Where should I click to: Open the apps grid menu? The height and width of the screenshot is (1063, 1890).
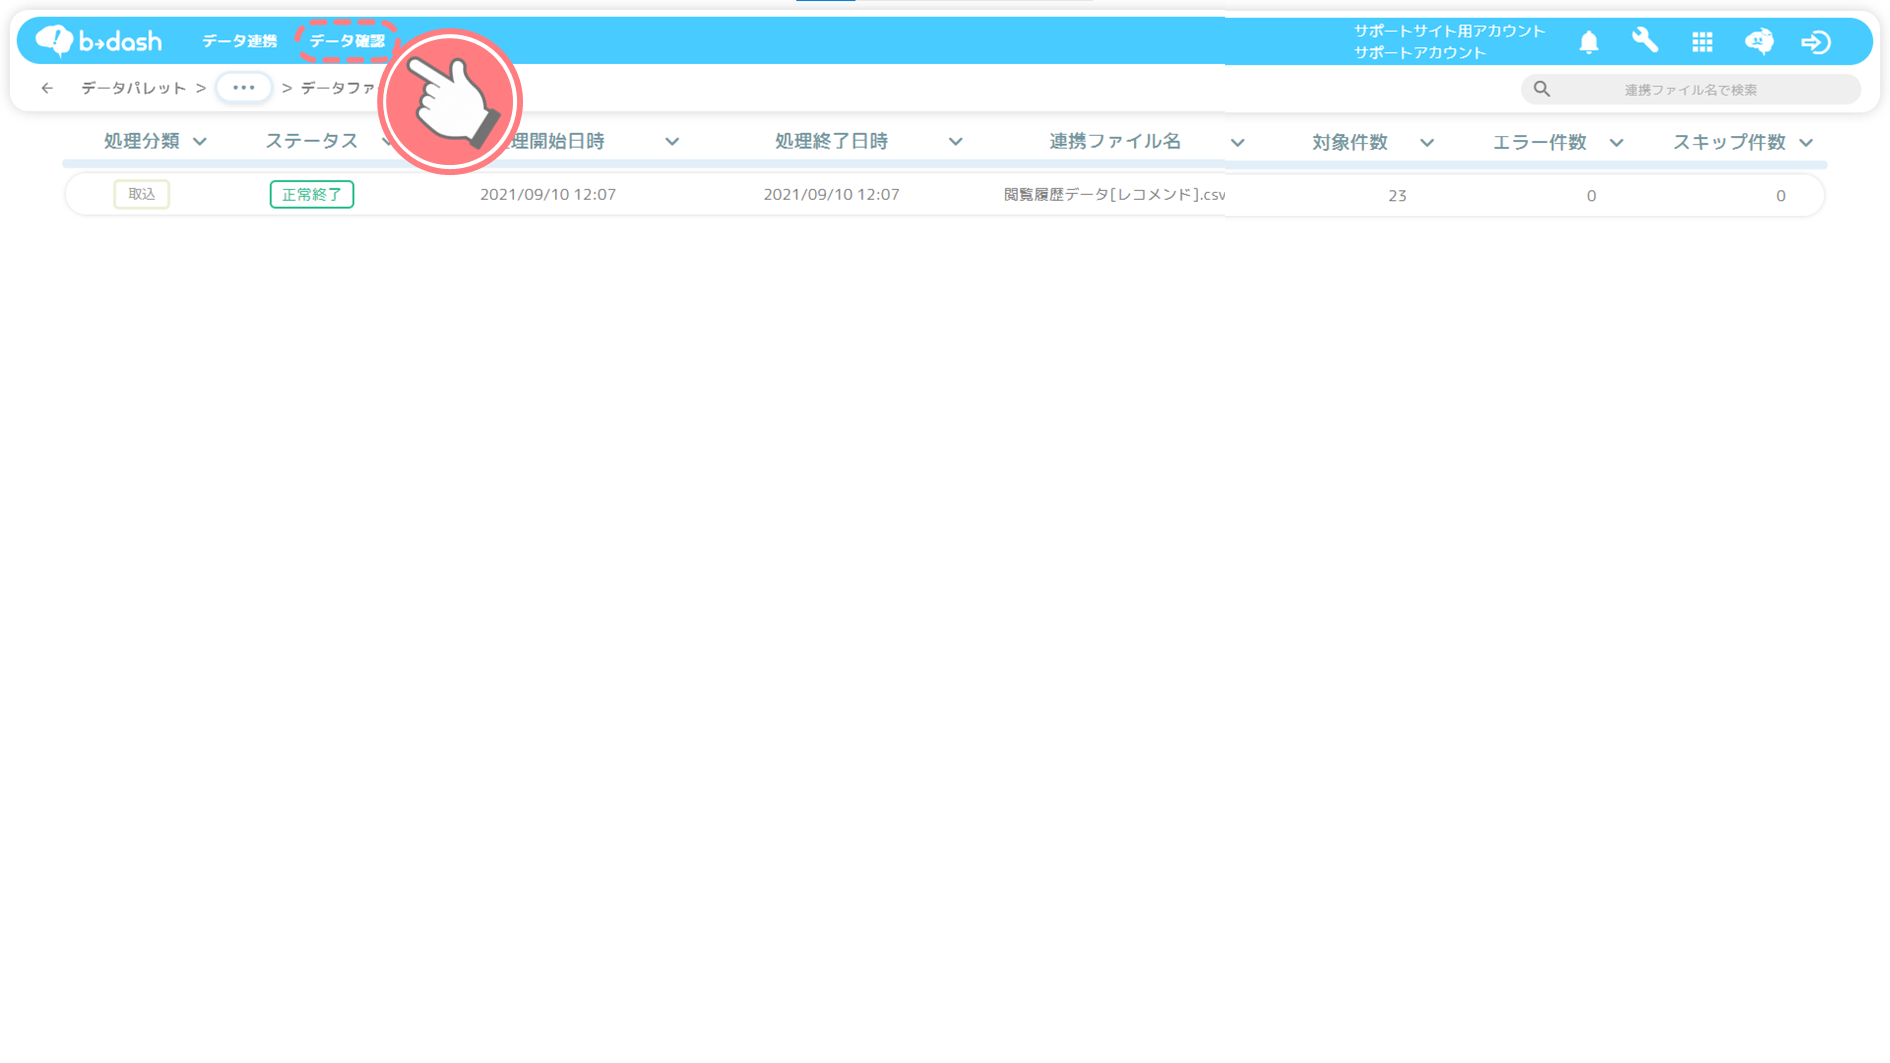pyautogui.click(x=1702, y=42)
